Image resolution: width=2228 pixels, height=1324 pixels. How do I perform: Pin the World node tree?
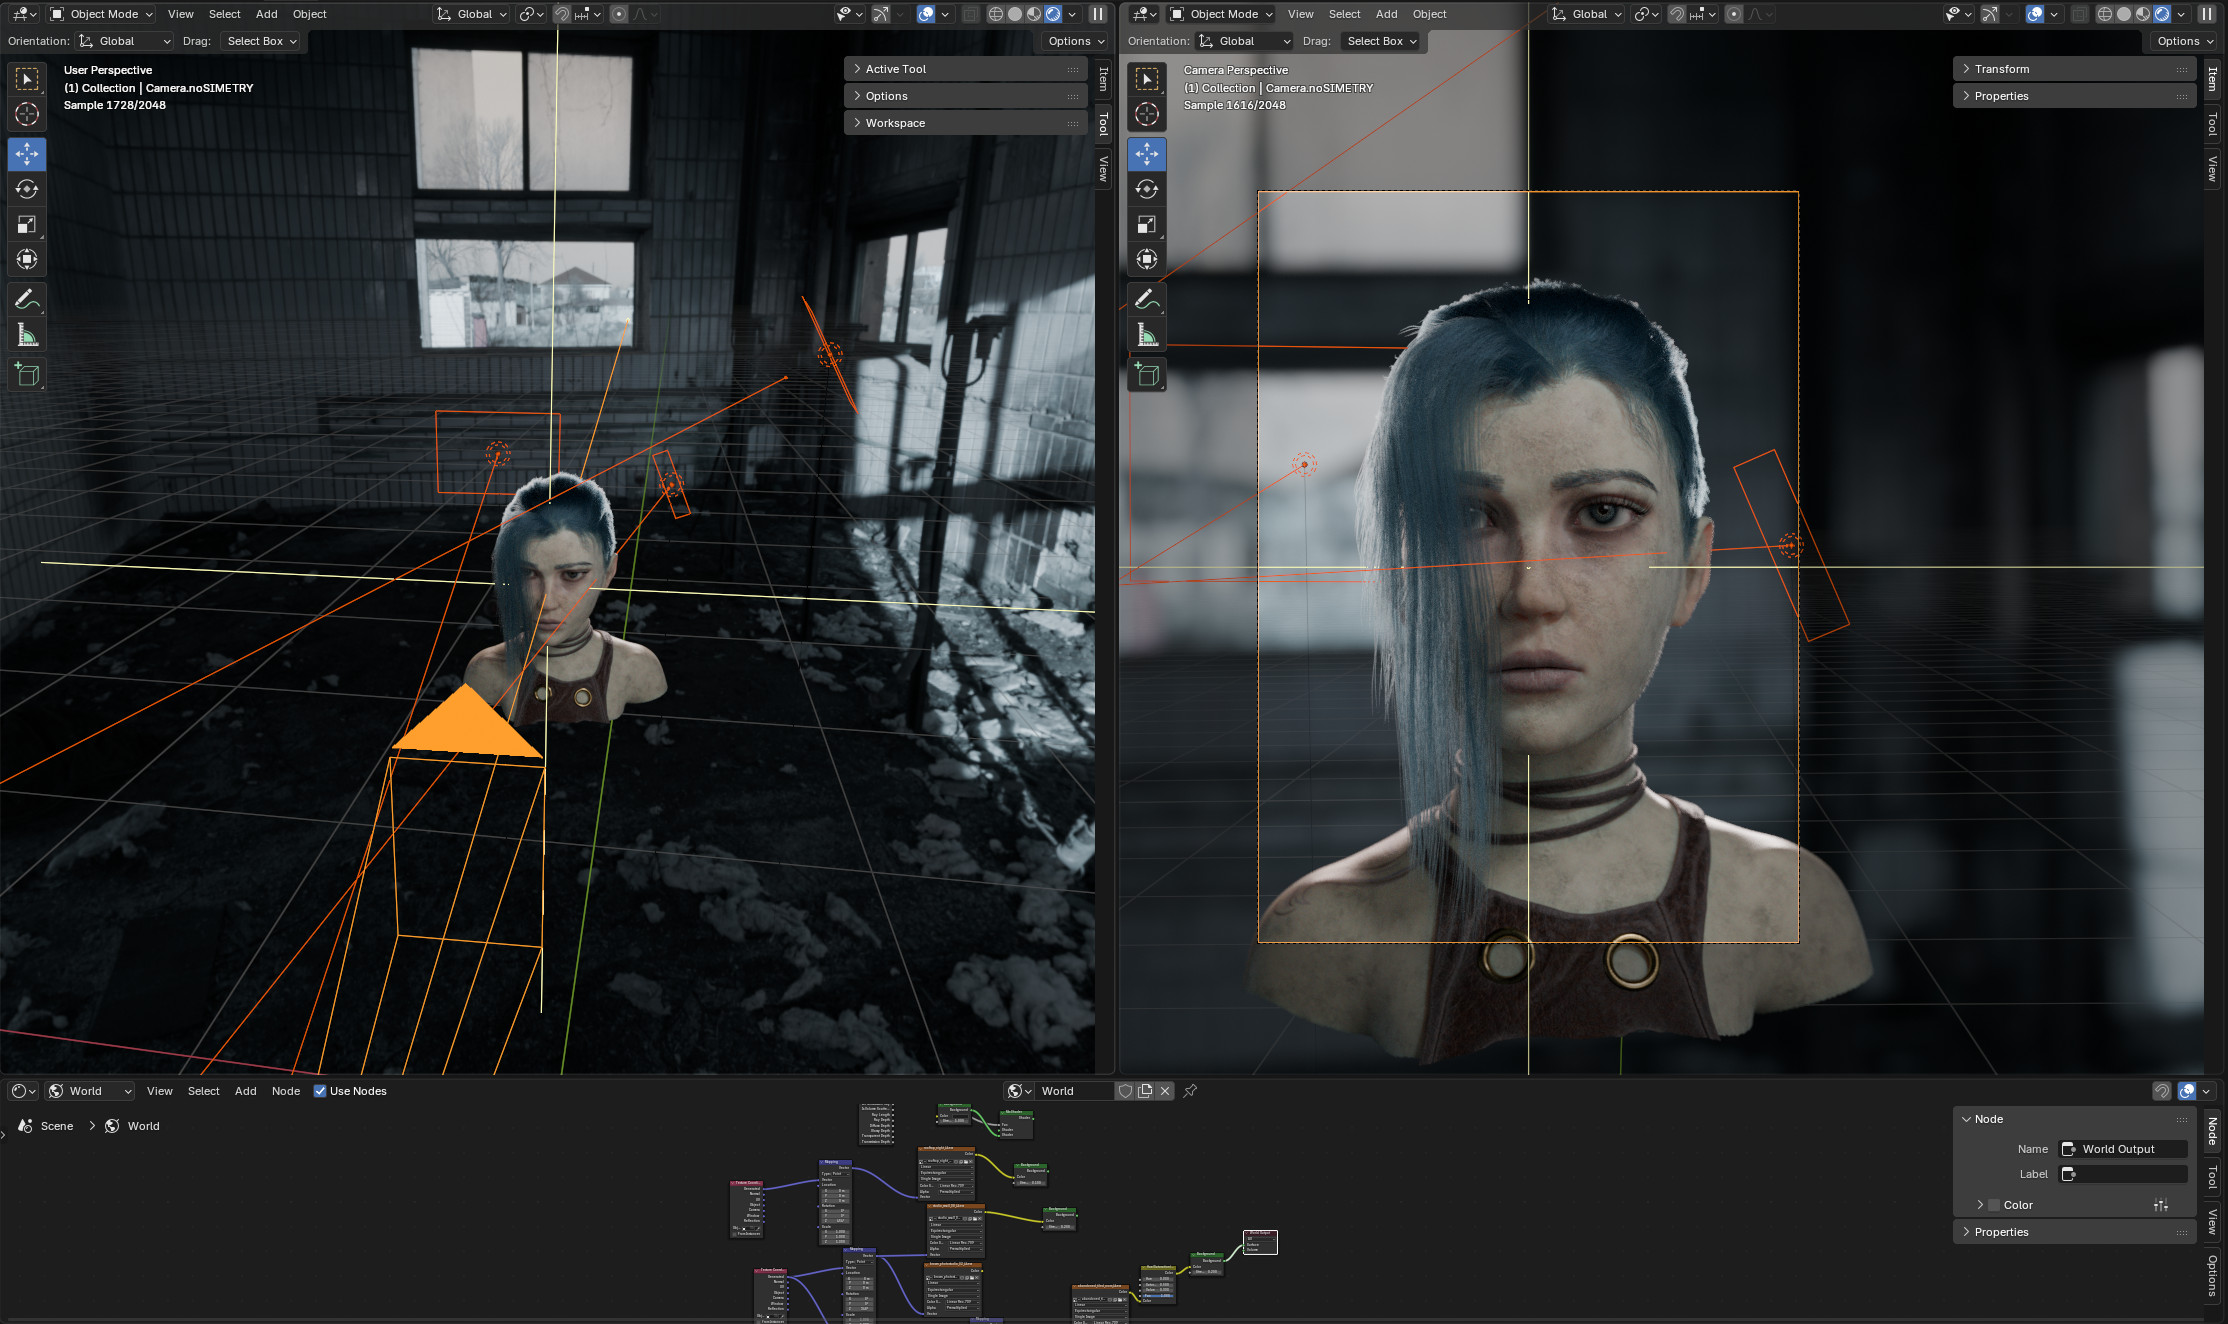(1190, 1091)
